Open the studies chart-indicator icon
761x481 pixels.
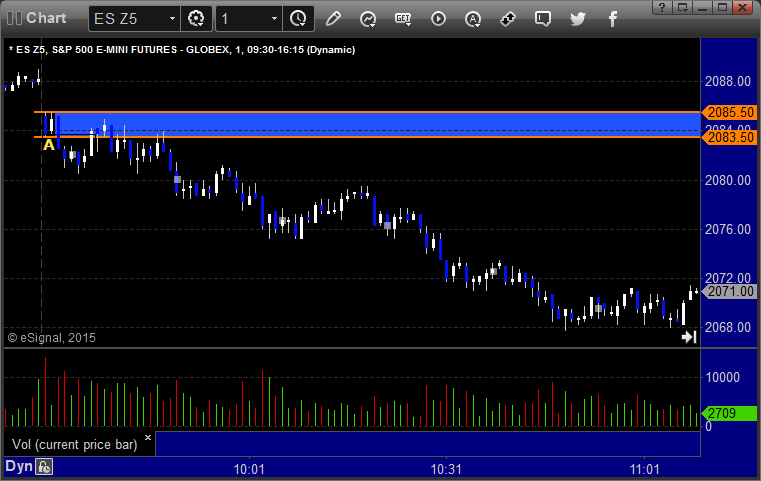click(368, 19)
